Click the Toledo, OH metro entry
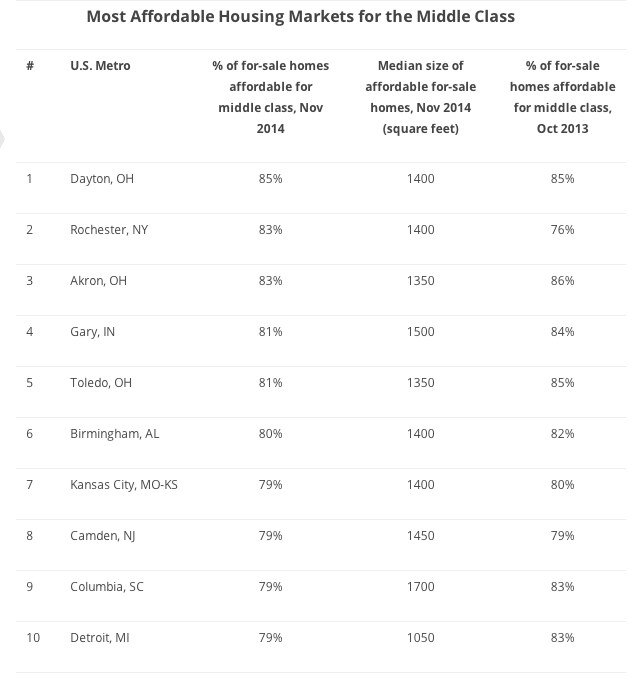Viewport: 636px width, 681px height. point(101,383)
